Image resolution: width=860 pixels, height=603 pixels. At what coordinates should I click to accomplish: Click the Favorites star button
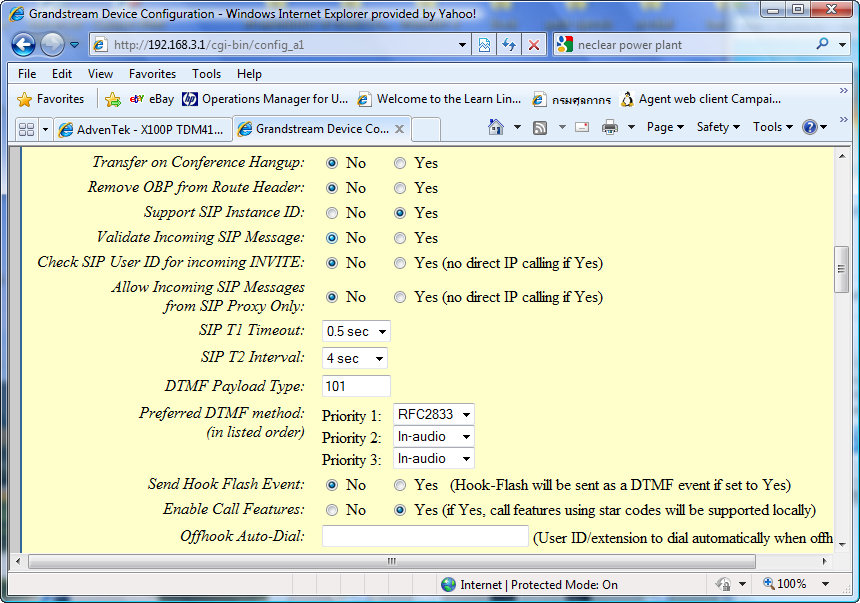(x=50, y=99)
